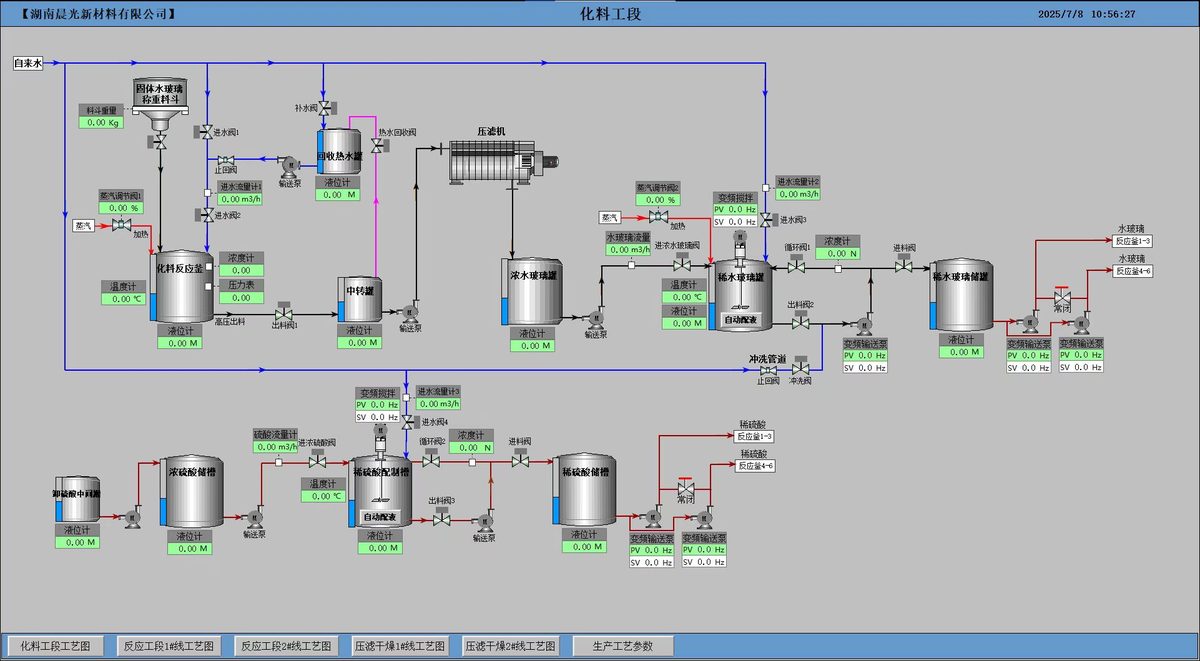Screen dimensions: 1200x661
Task: Click the 蒸汽调节阀2 heating valve
Action: [x=659, y=216]
